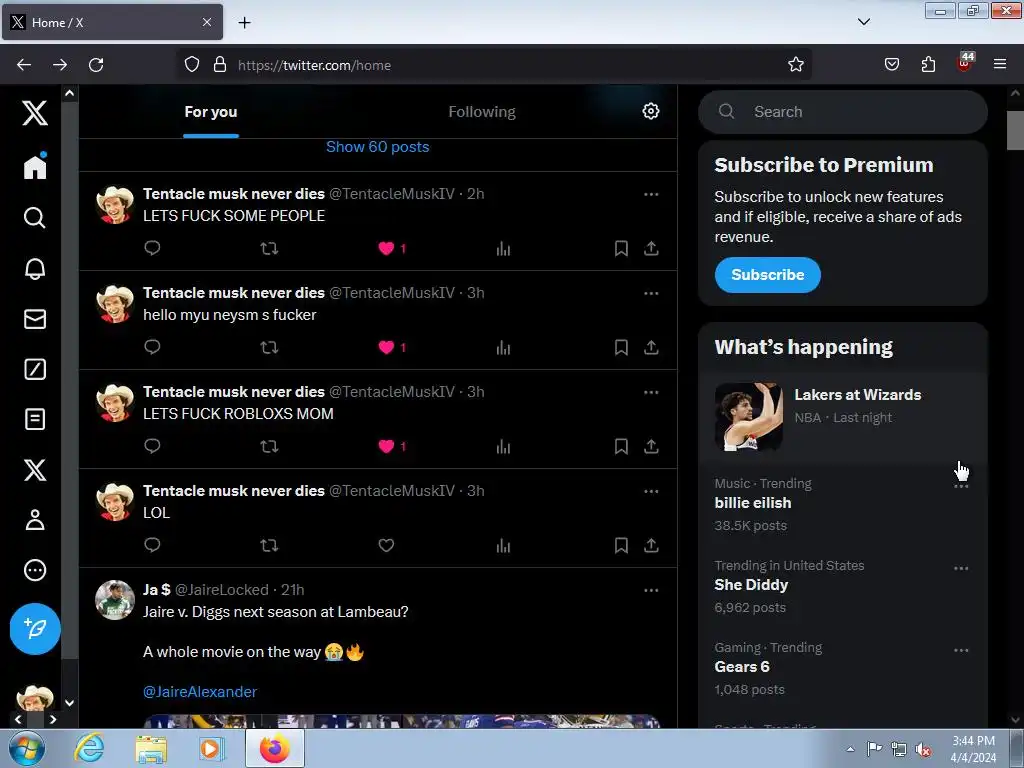Reply to the "LETS FUCK ROBLOXS MOM" post
The image size is (1024, 768).
tap(152, 446)
